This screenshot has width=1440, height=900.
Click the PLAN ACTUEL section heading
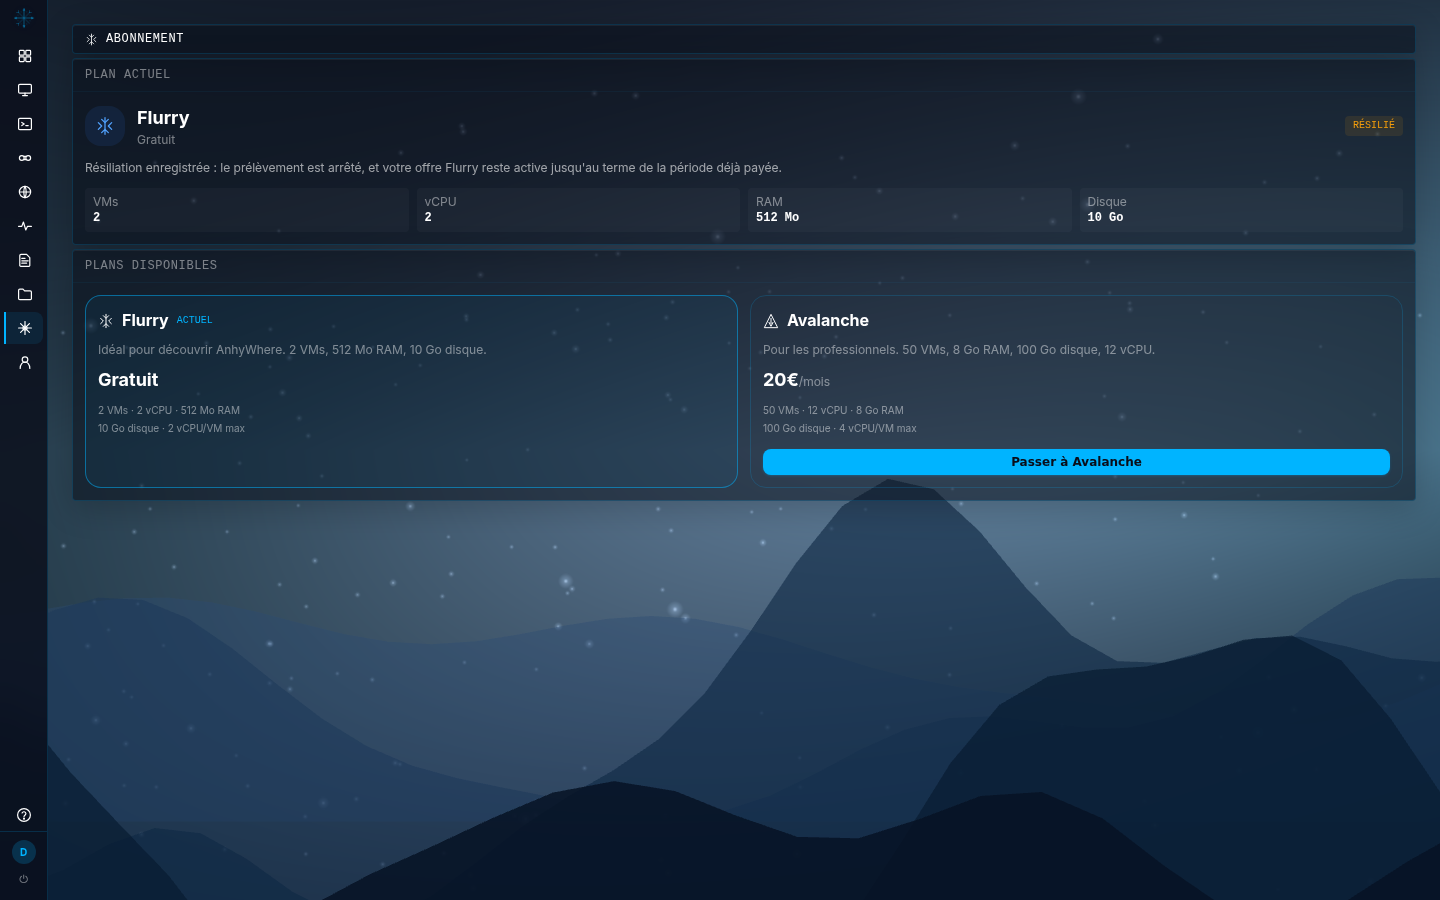(x=128, y=74)
